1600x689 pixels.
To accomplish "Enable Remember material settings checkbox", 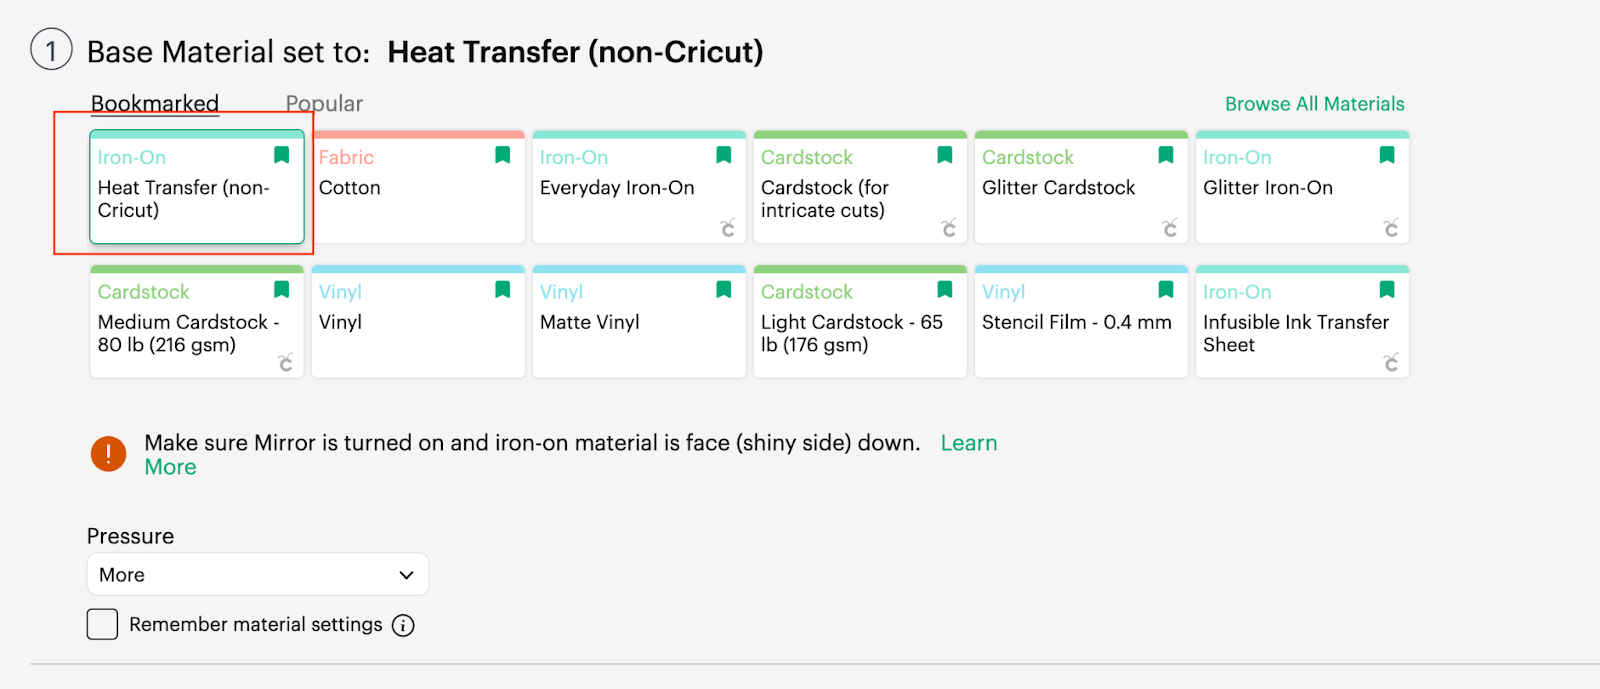I will point(102,624).
